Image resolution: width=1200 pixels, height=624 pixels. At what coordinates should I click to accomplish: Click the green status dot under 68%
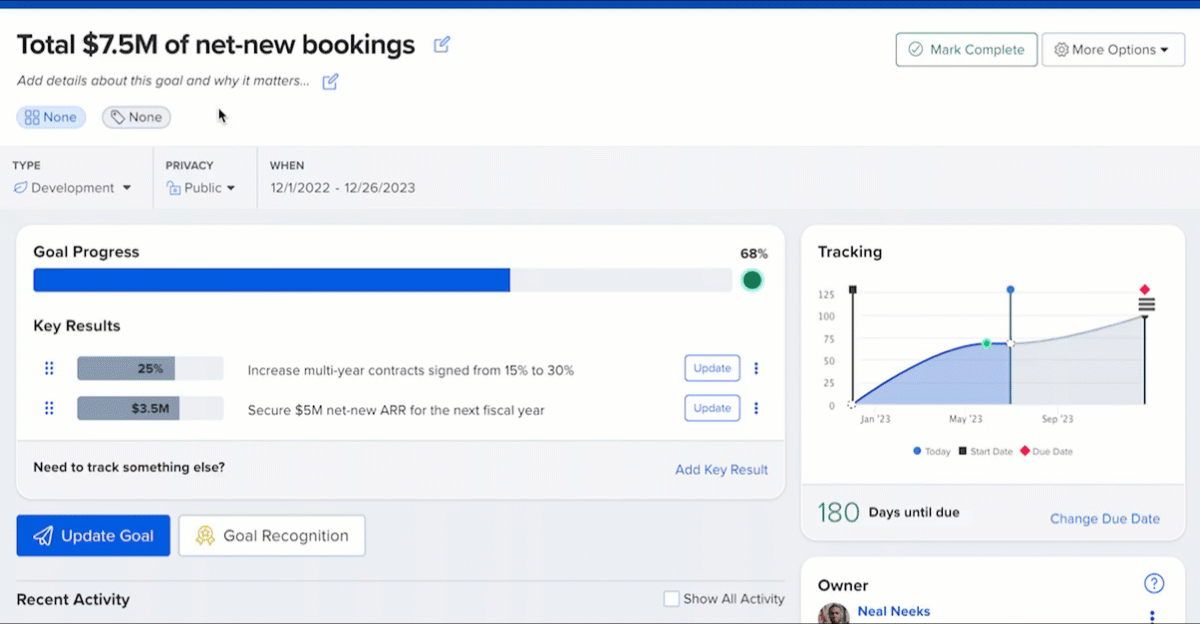[752, 280]
